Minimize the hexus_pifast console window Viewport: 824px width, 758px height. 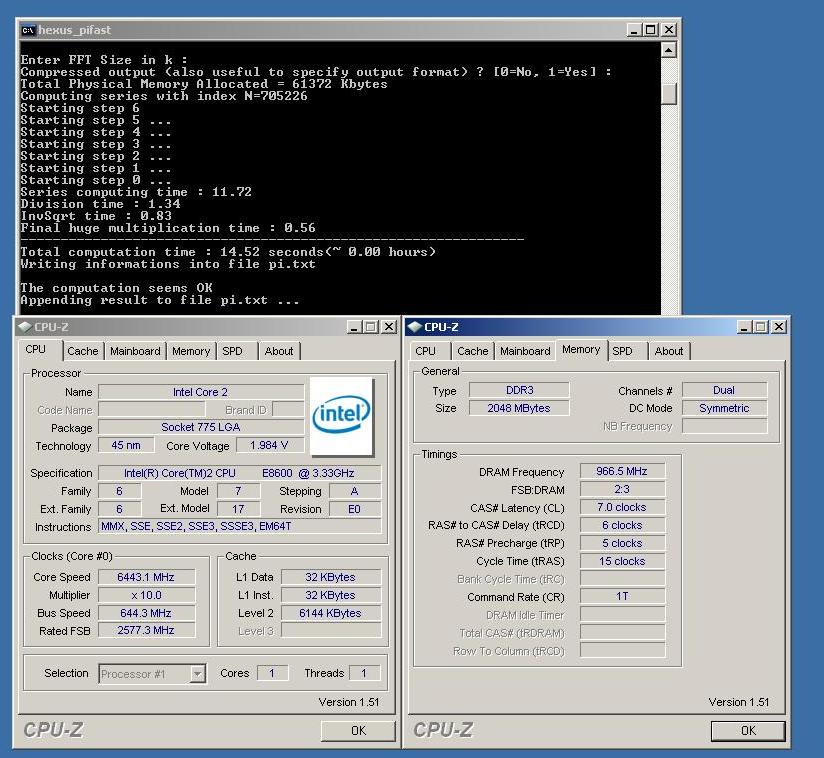tap(634, 30)
